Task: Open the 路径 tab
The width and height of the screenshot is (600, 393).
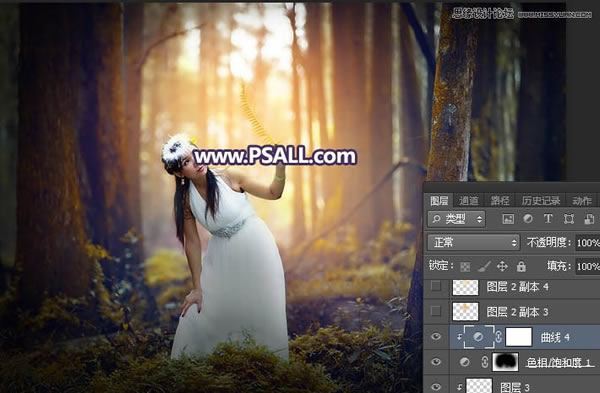Action: click(x=500, y=201)
